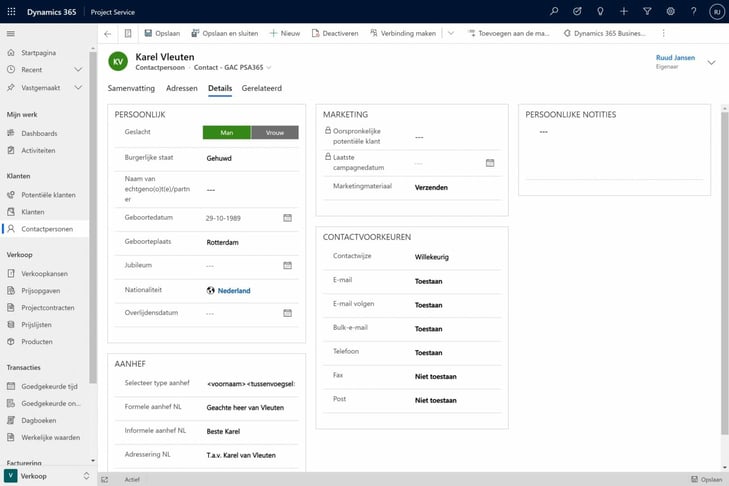Viewport: 729px width, 486px height.
Task: Click the sidebar vertical scrollbar
Action: click(93, 216)
